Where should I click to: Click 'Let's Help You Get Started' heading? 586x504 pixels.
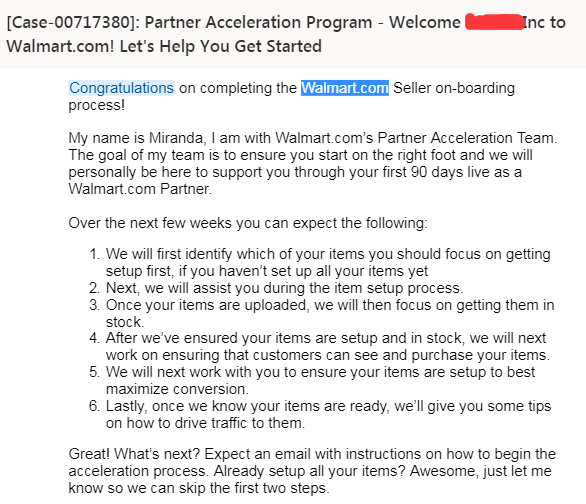click(220, 47)
